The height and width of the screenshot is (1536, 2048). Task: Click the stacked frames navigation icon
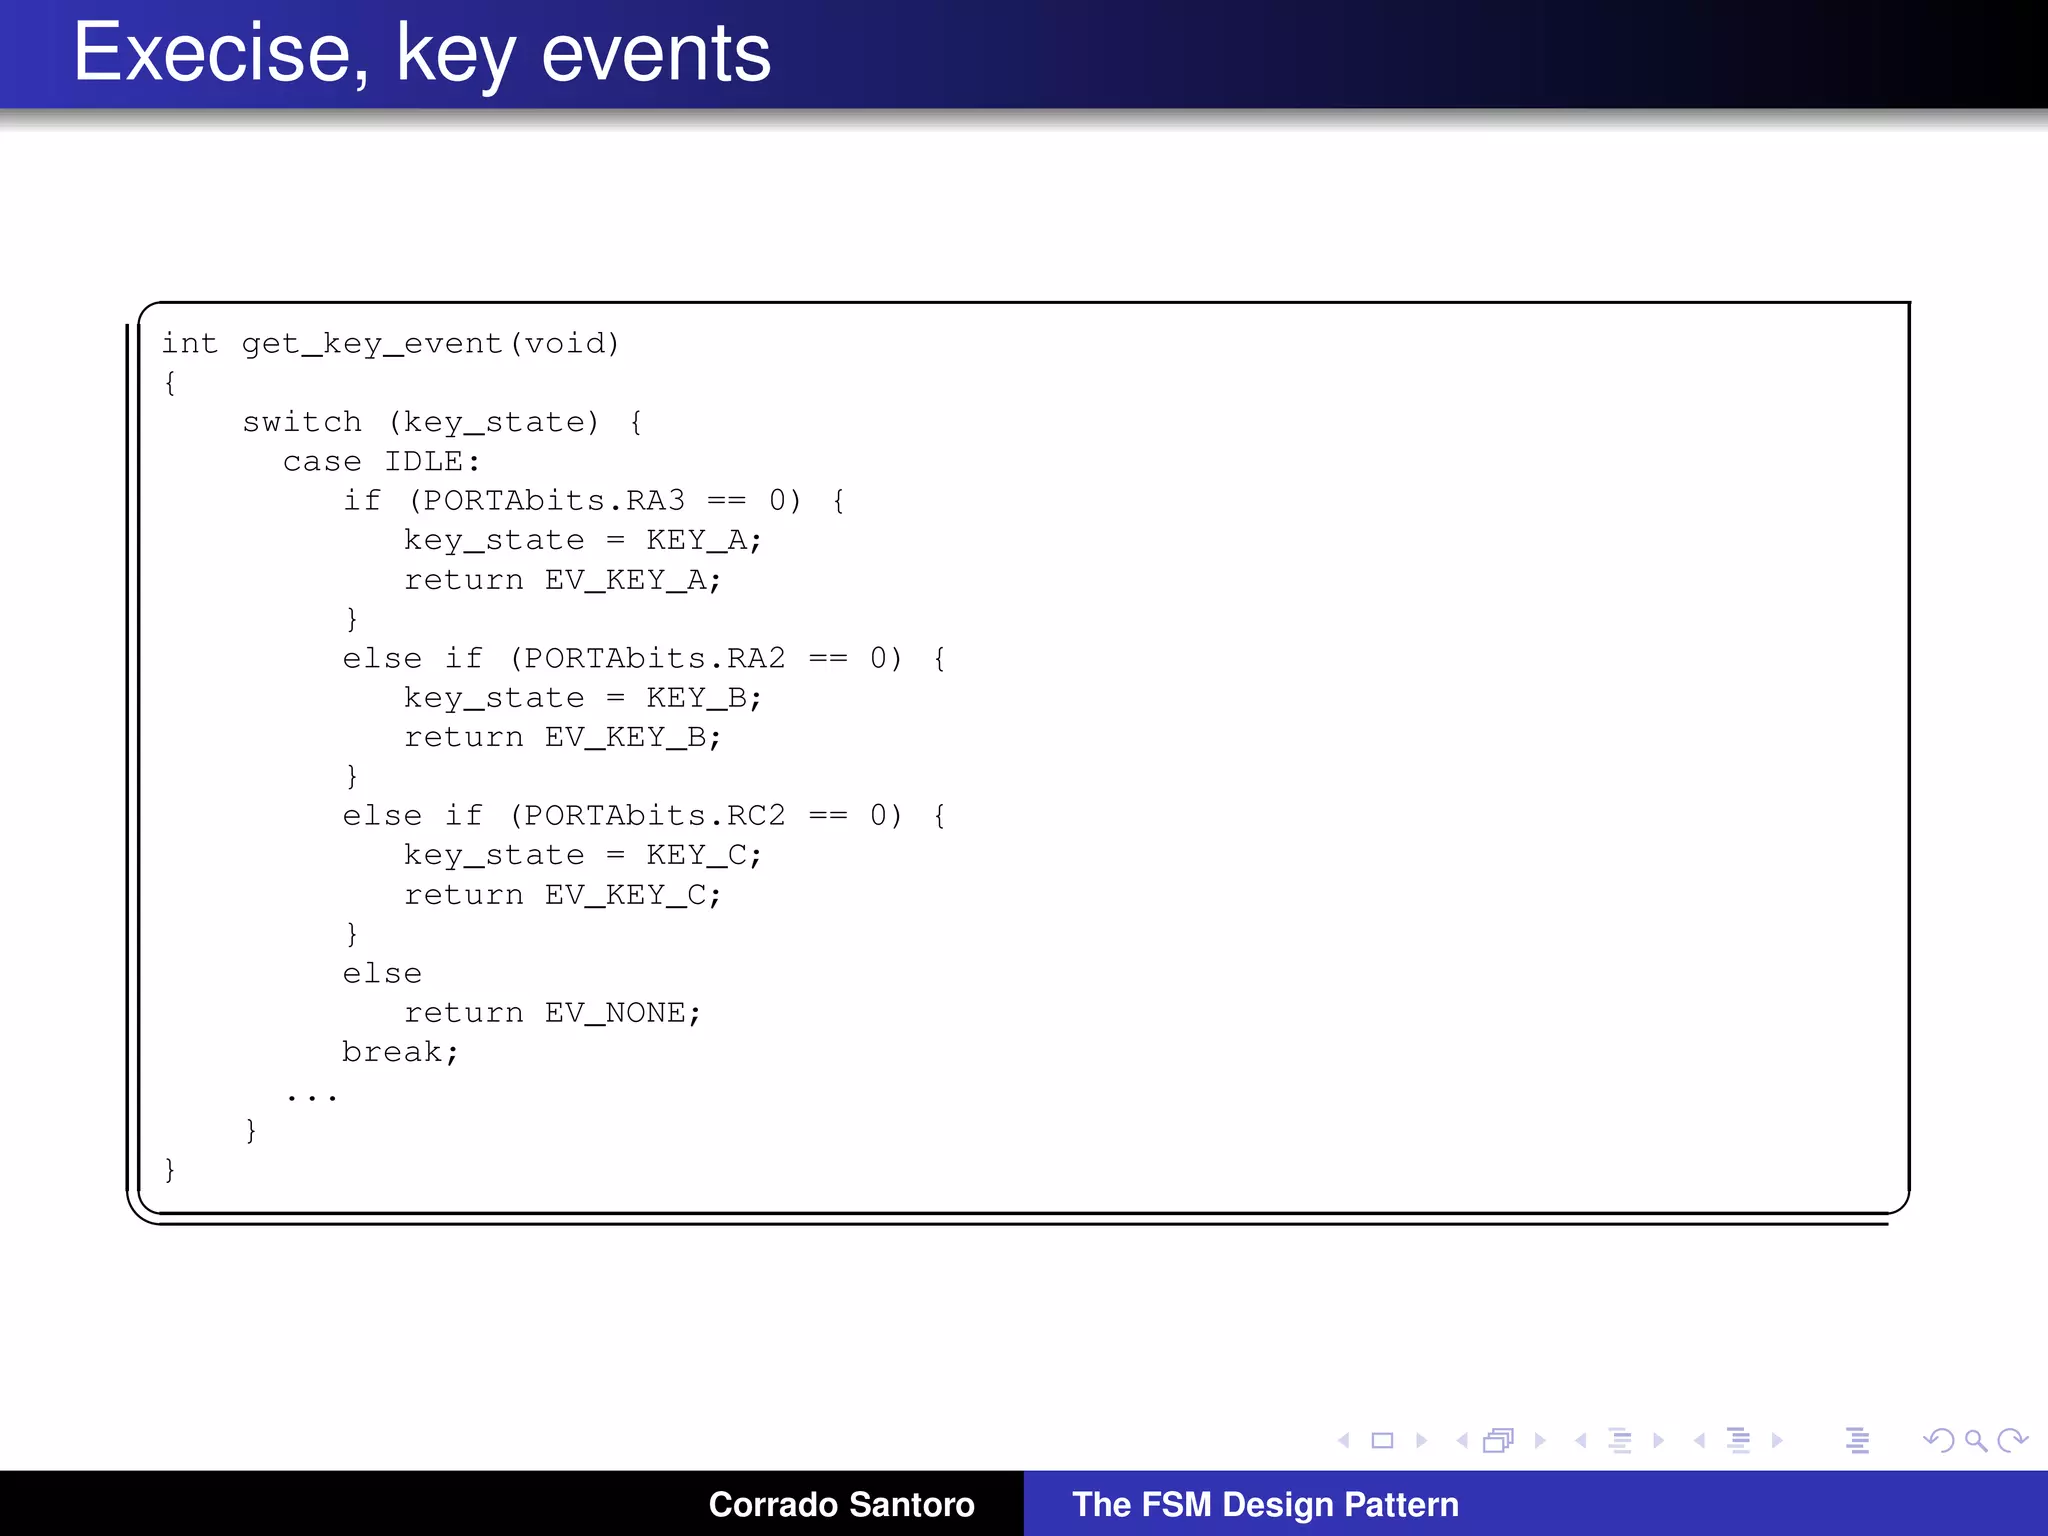pyautogui.click(x=1499, y=1440)
